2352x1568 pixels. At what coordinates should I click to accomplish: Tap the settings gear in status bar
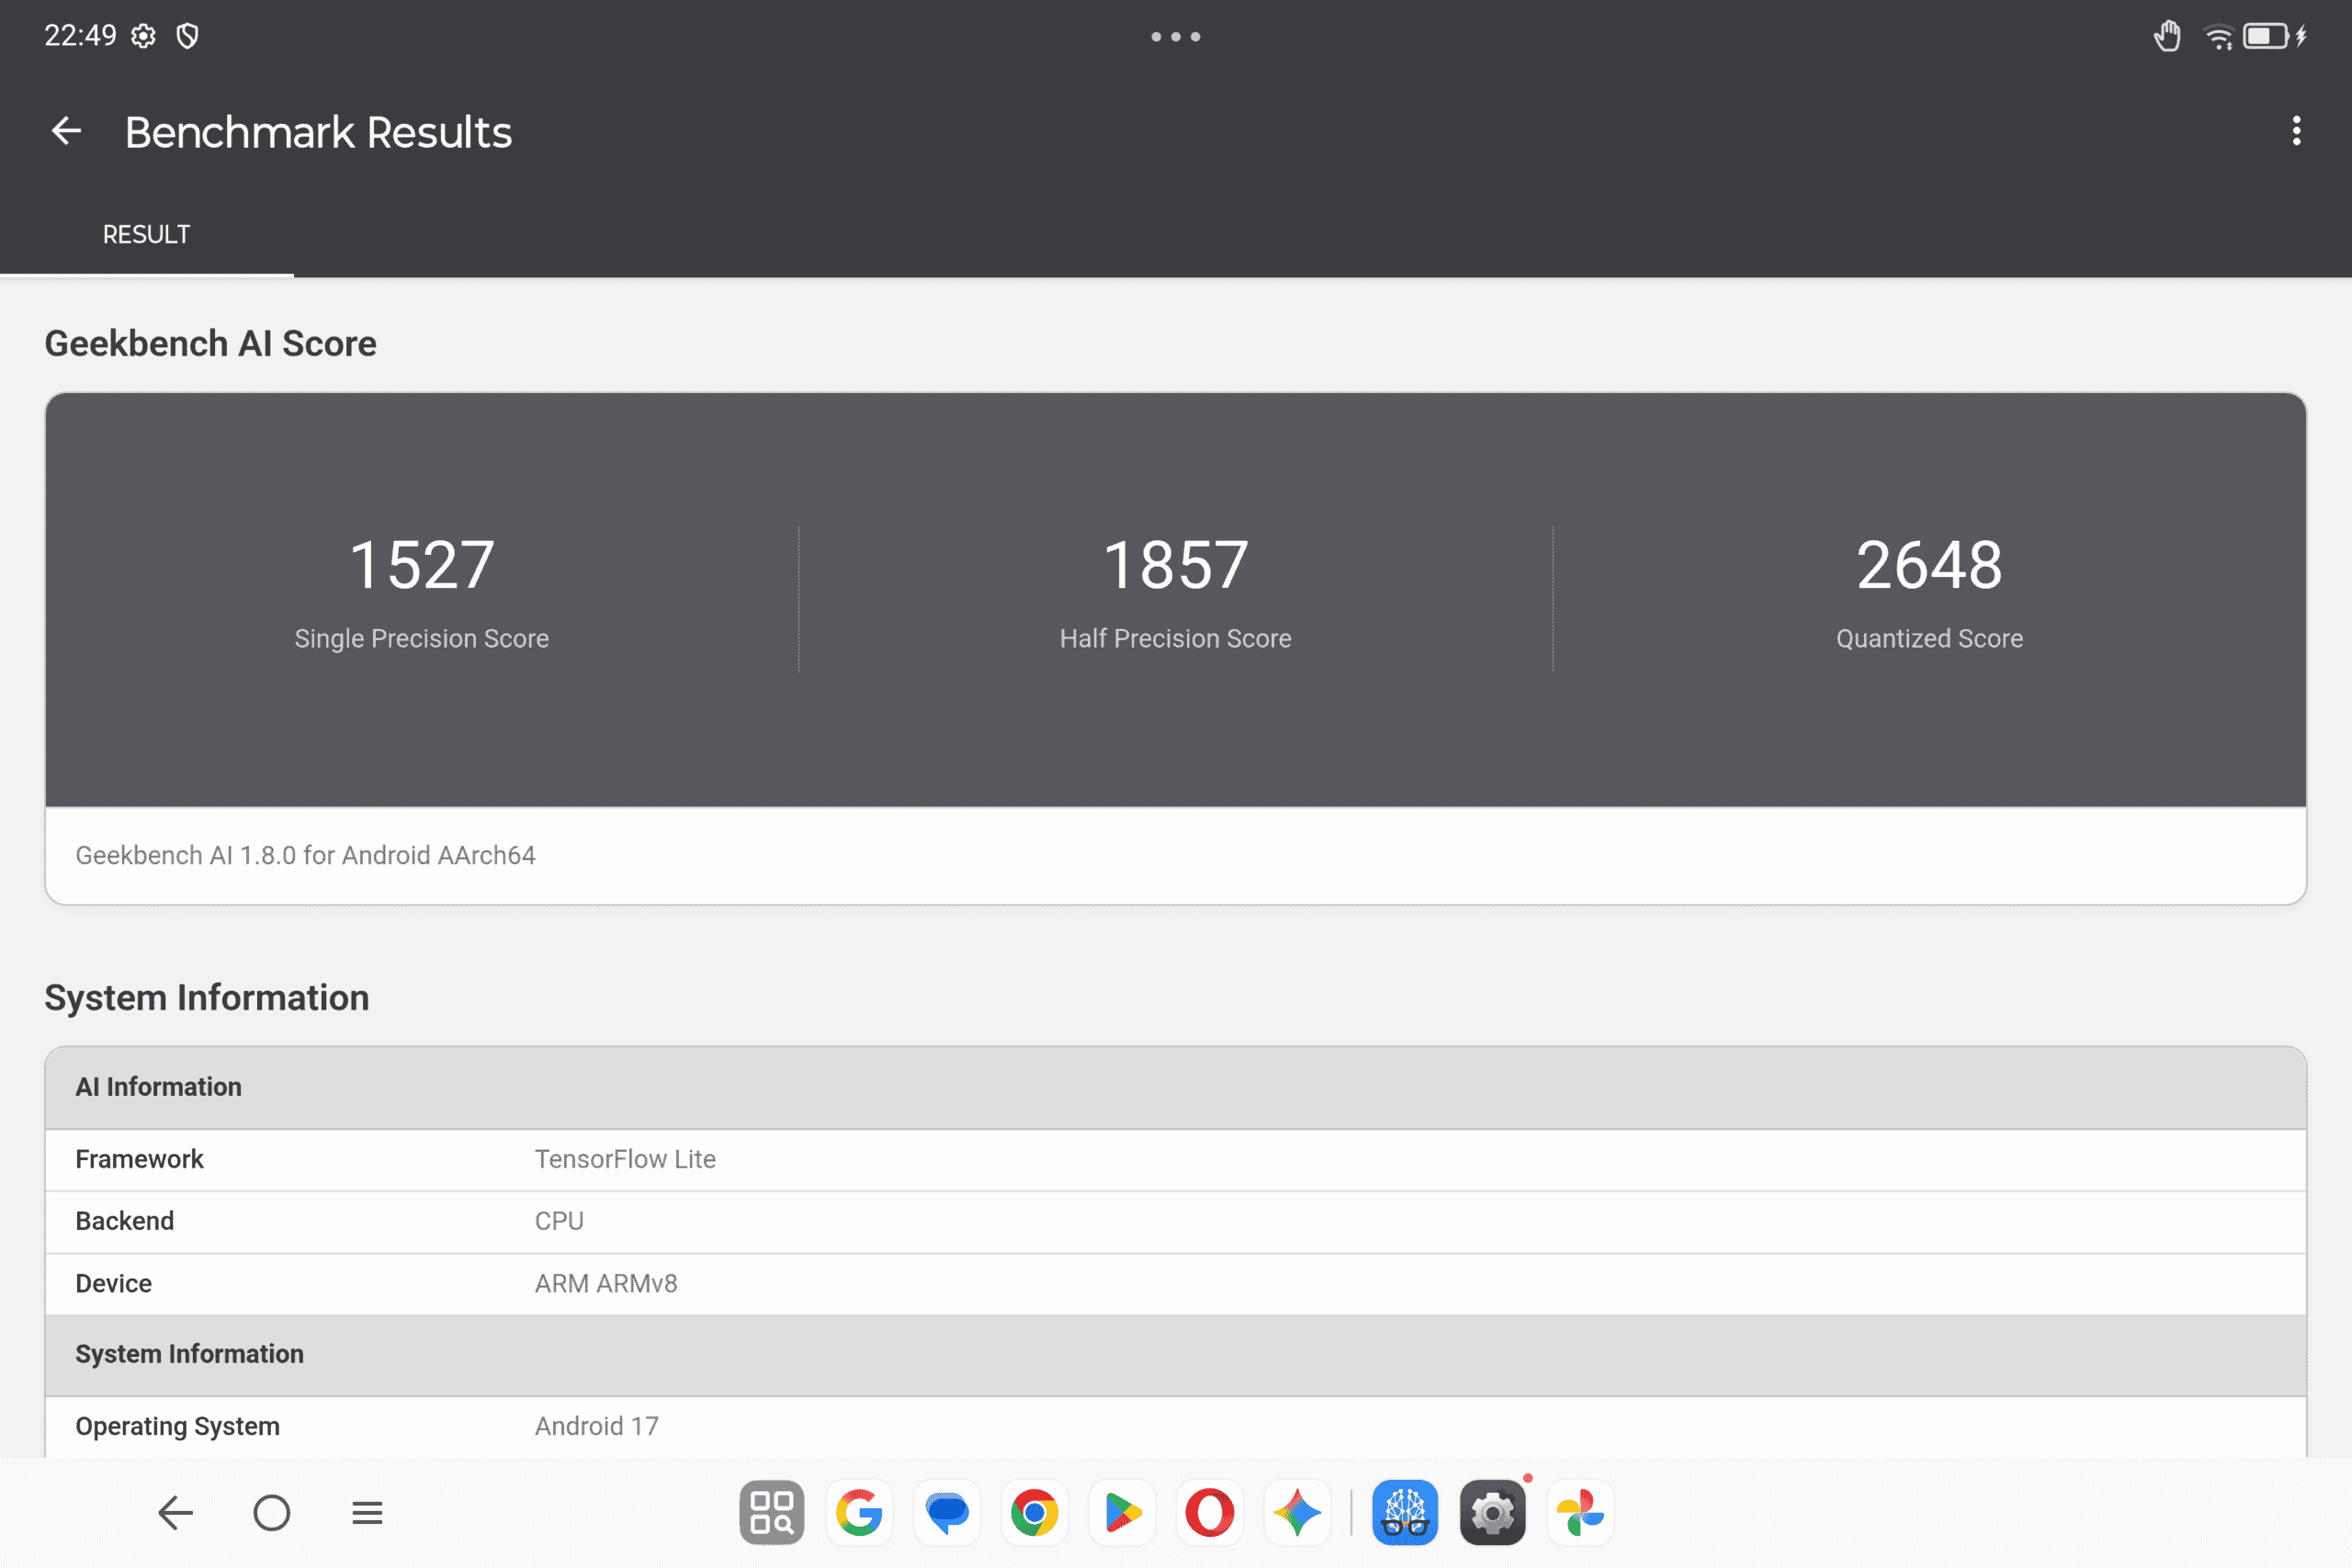[144, 36]
